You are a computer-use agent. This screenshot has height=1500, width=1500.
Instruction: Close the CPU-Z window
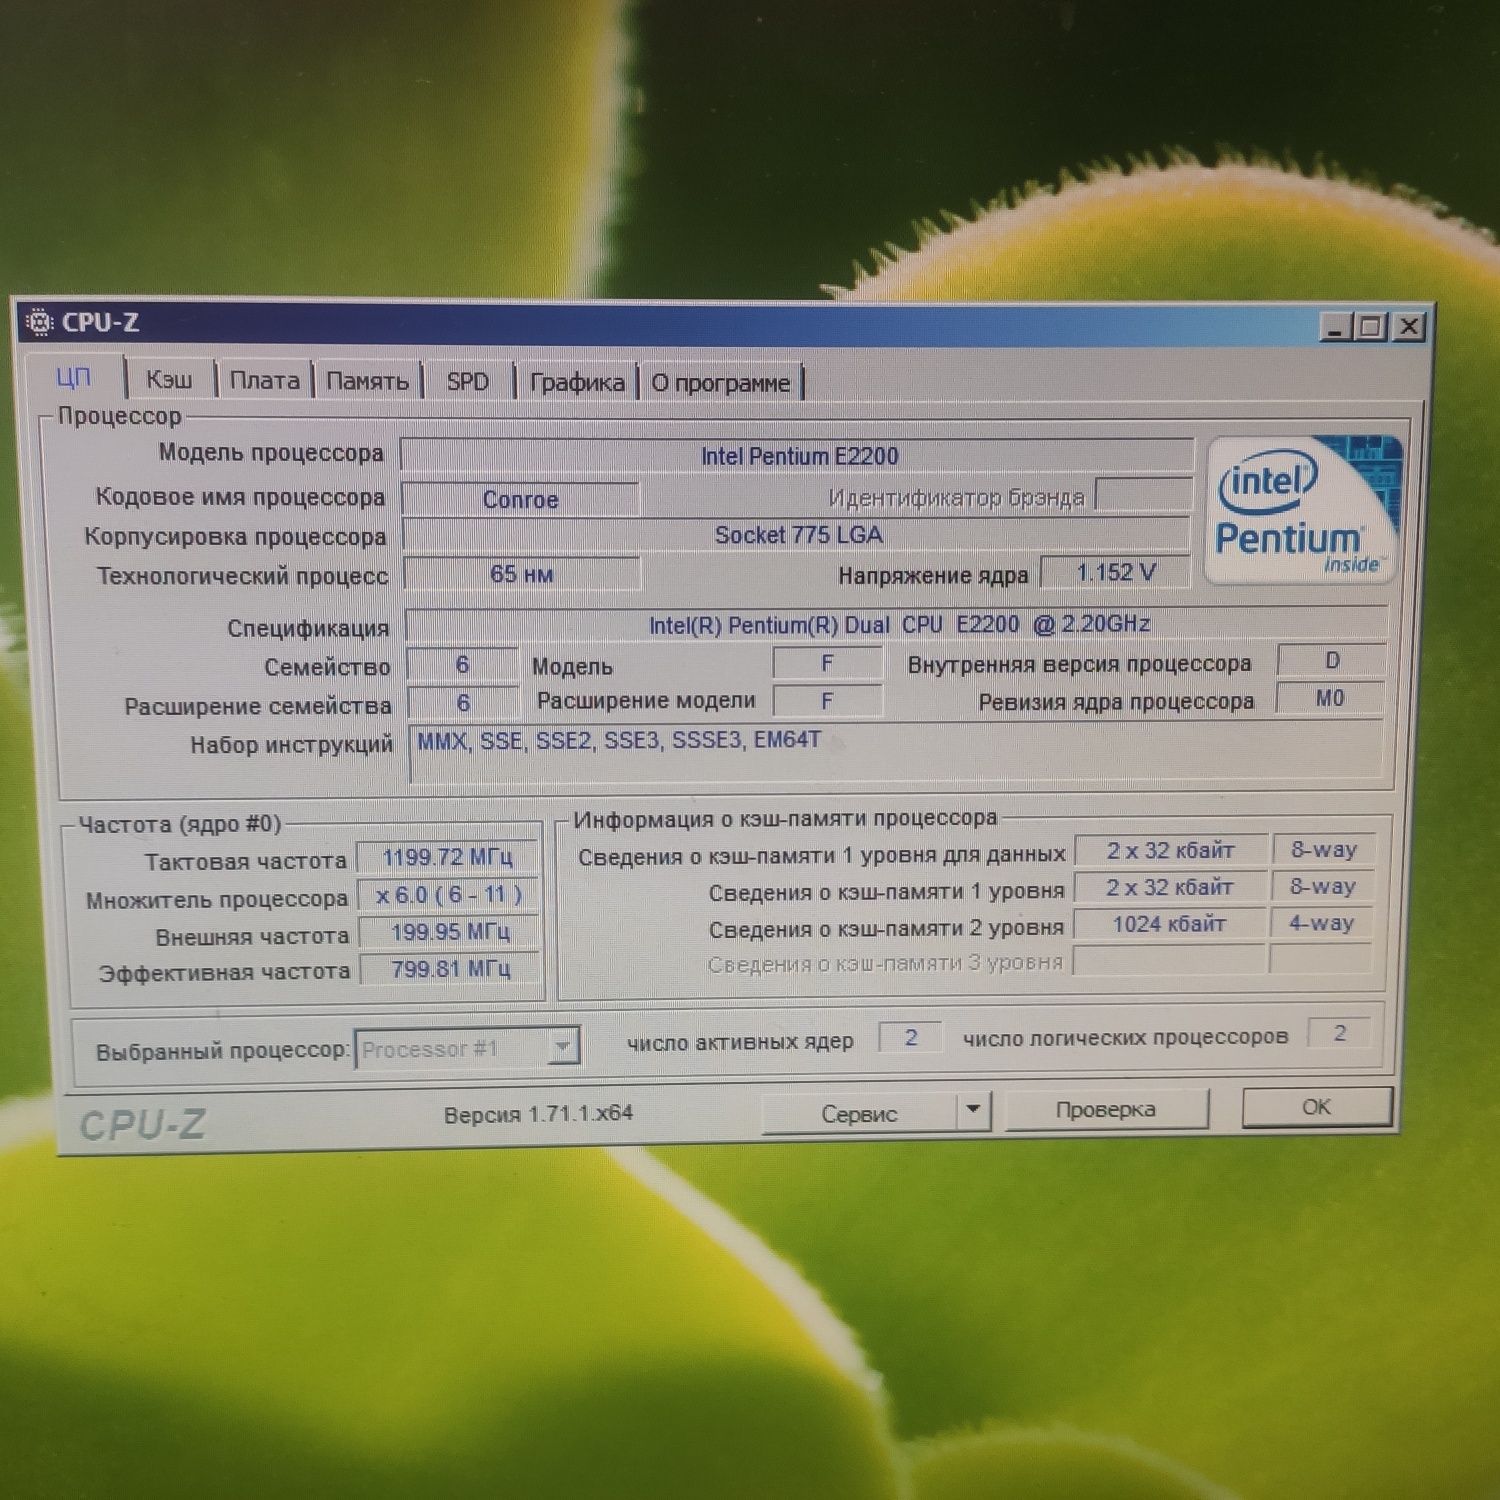(1409, 327)
